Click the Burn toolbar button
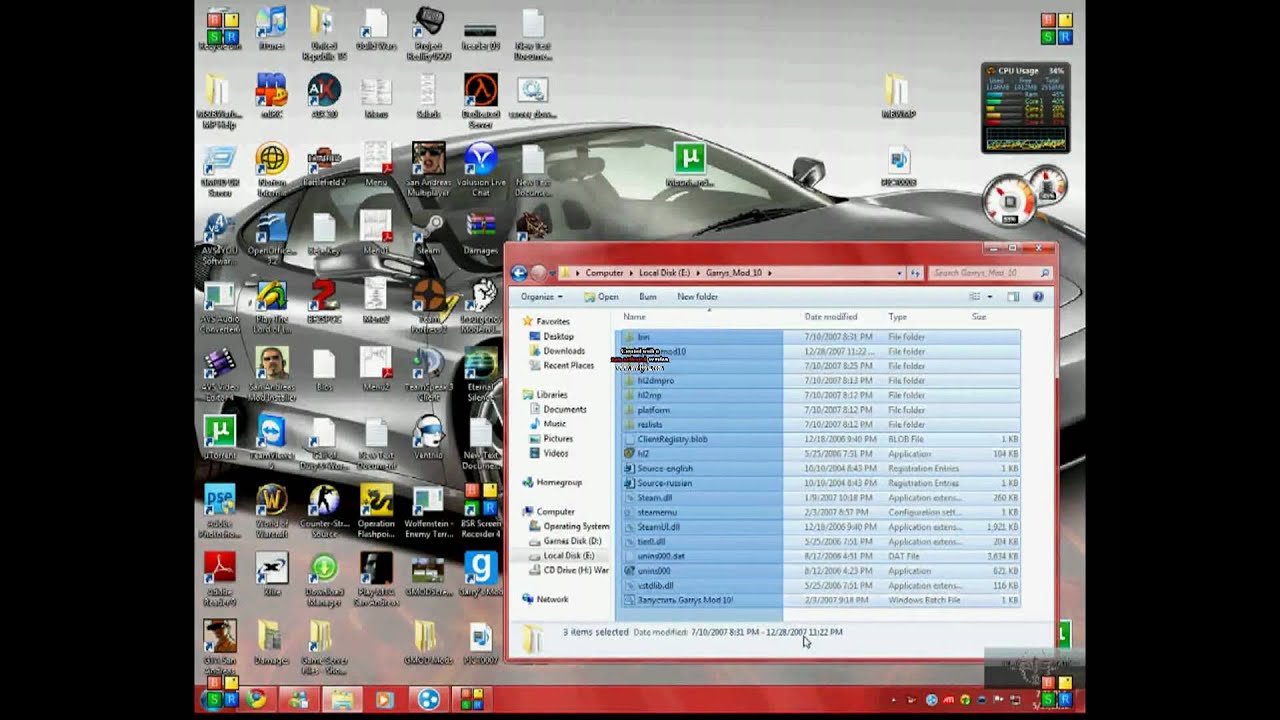Screen dimensions: 1280x720 pyautogui.click(x=648, y=297)
